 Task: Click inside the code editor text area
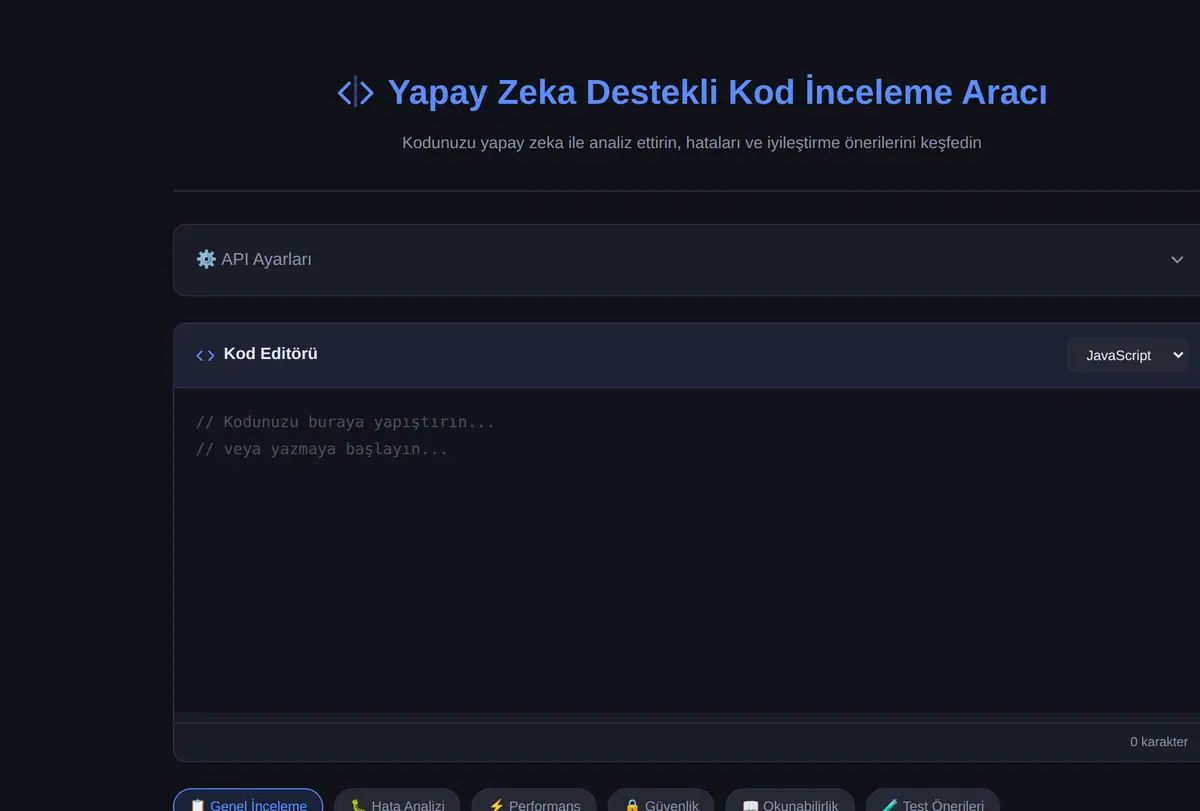point(687,550)
